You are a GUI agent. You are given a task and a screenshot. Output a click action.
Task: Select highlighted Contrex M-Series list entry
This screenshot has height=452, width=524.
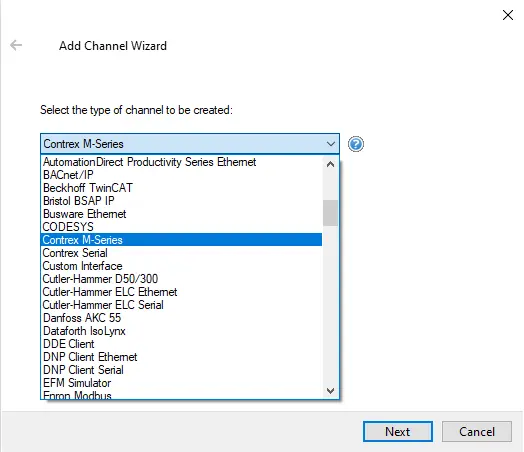pos(181,240)
